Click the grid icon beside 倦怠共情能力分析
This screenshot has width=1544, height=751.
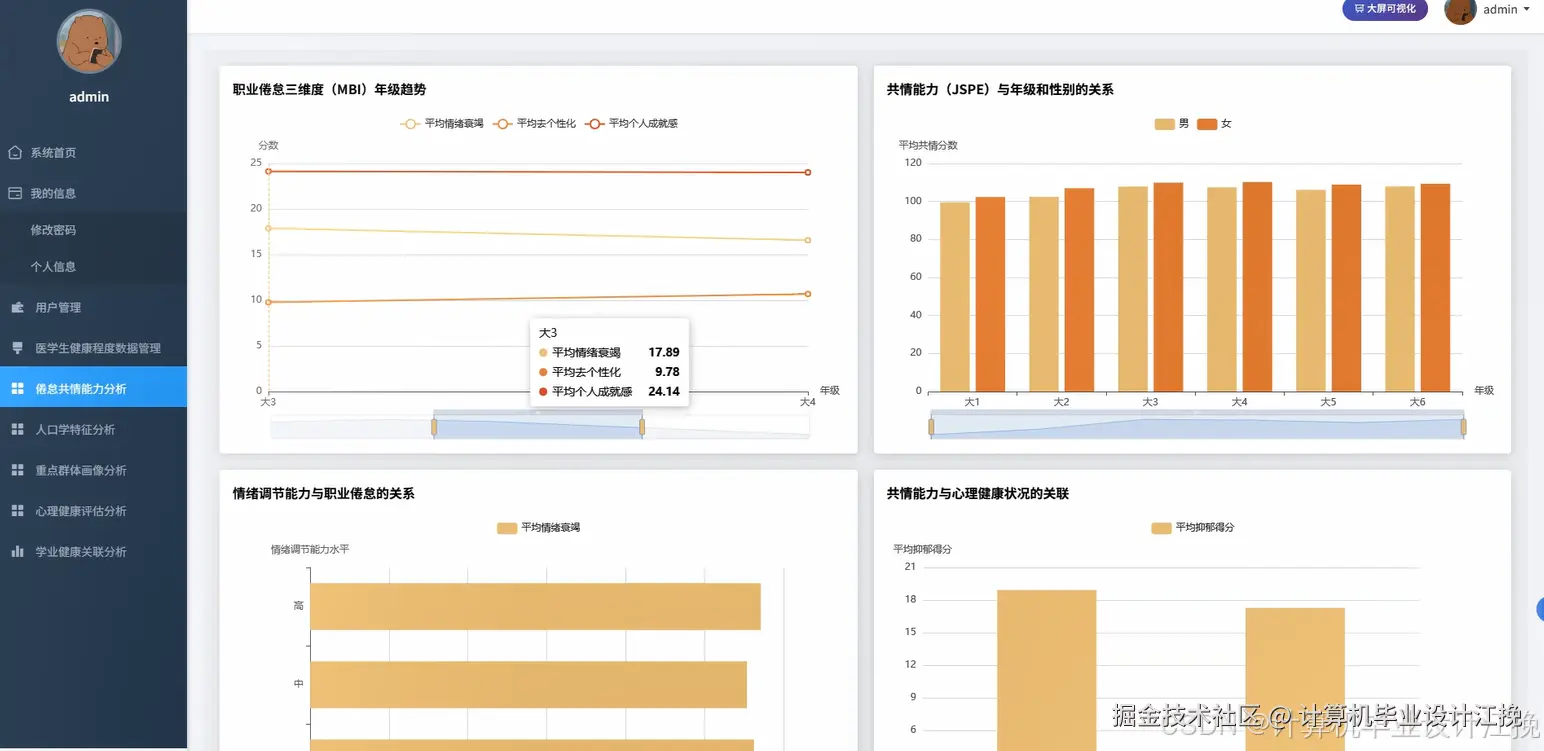(17, 389)
